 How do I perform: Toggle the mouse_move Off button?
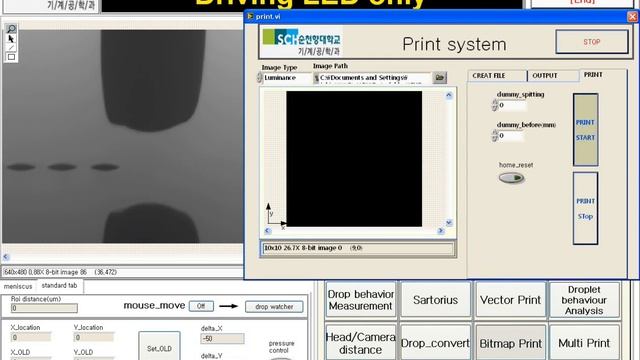pos(201,306)
